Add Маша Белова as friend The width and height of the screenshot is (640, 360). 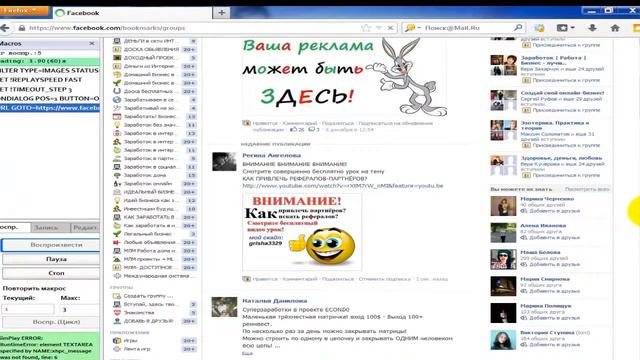pyautogui.click(x=550, y=264)
